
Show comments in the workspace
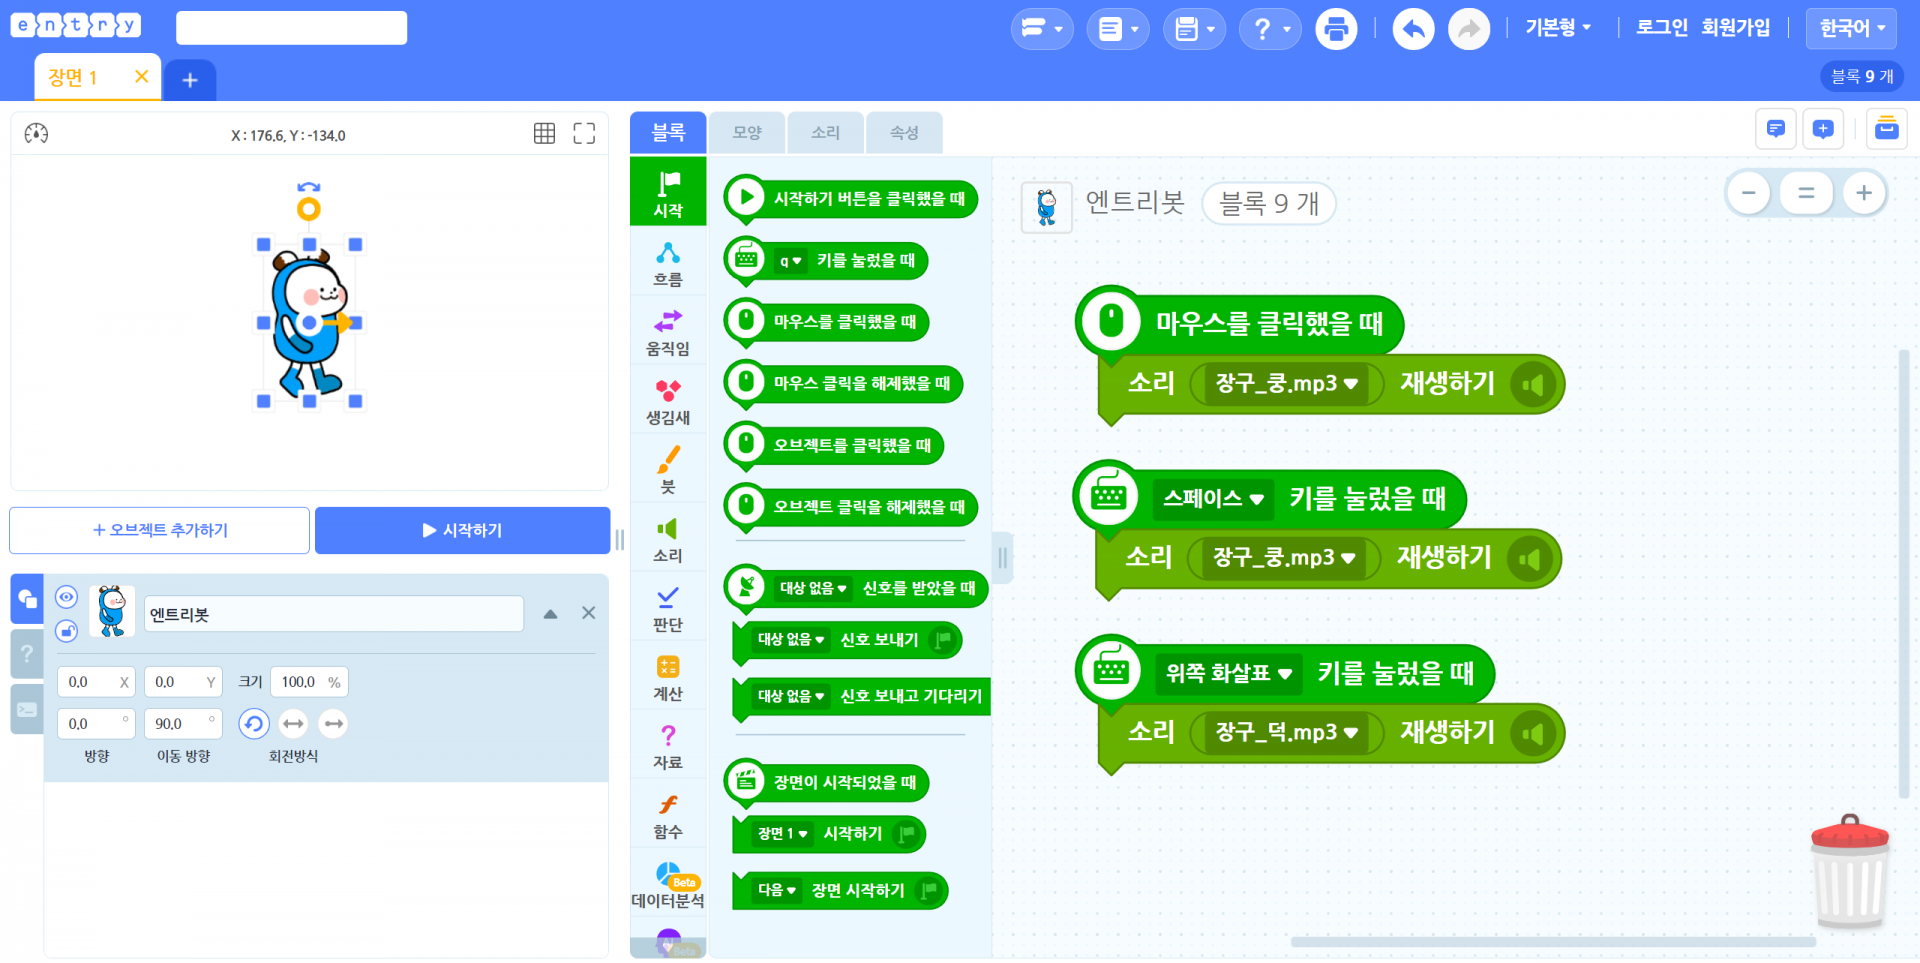1776,129
